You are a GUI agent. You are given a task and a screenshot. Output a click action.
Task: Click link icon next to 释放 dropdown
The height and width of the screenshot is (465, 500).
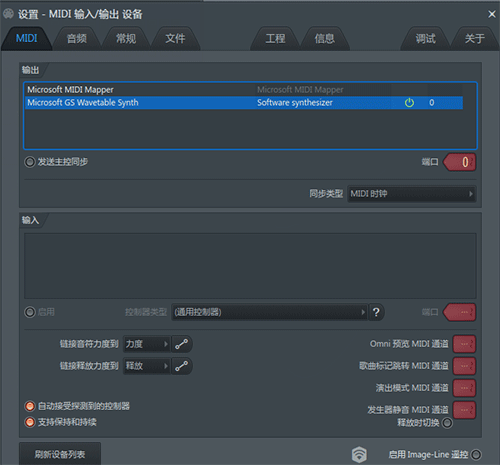[x=182, y=366]
